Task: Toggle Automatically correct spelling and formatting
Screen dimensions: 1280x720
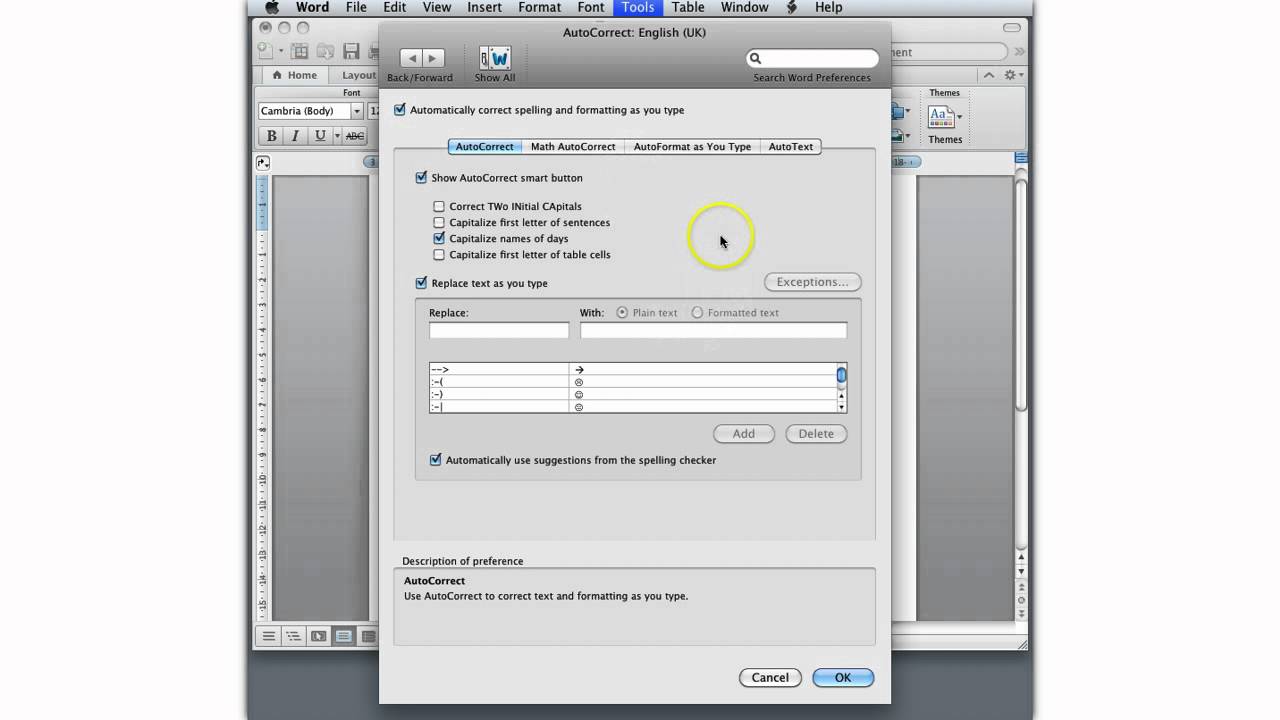Action: pyautogui.click(x=400, y=110)
